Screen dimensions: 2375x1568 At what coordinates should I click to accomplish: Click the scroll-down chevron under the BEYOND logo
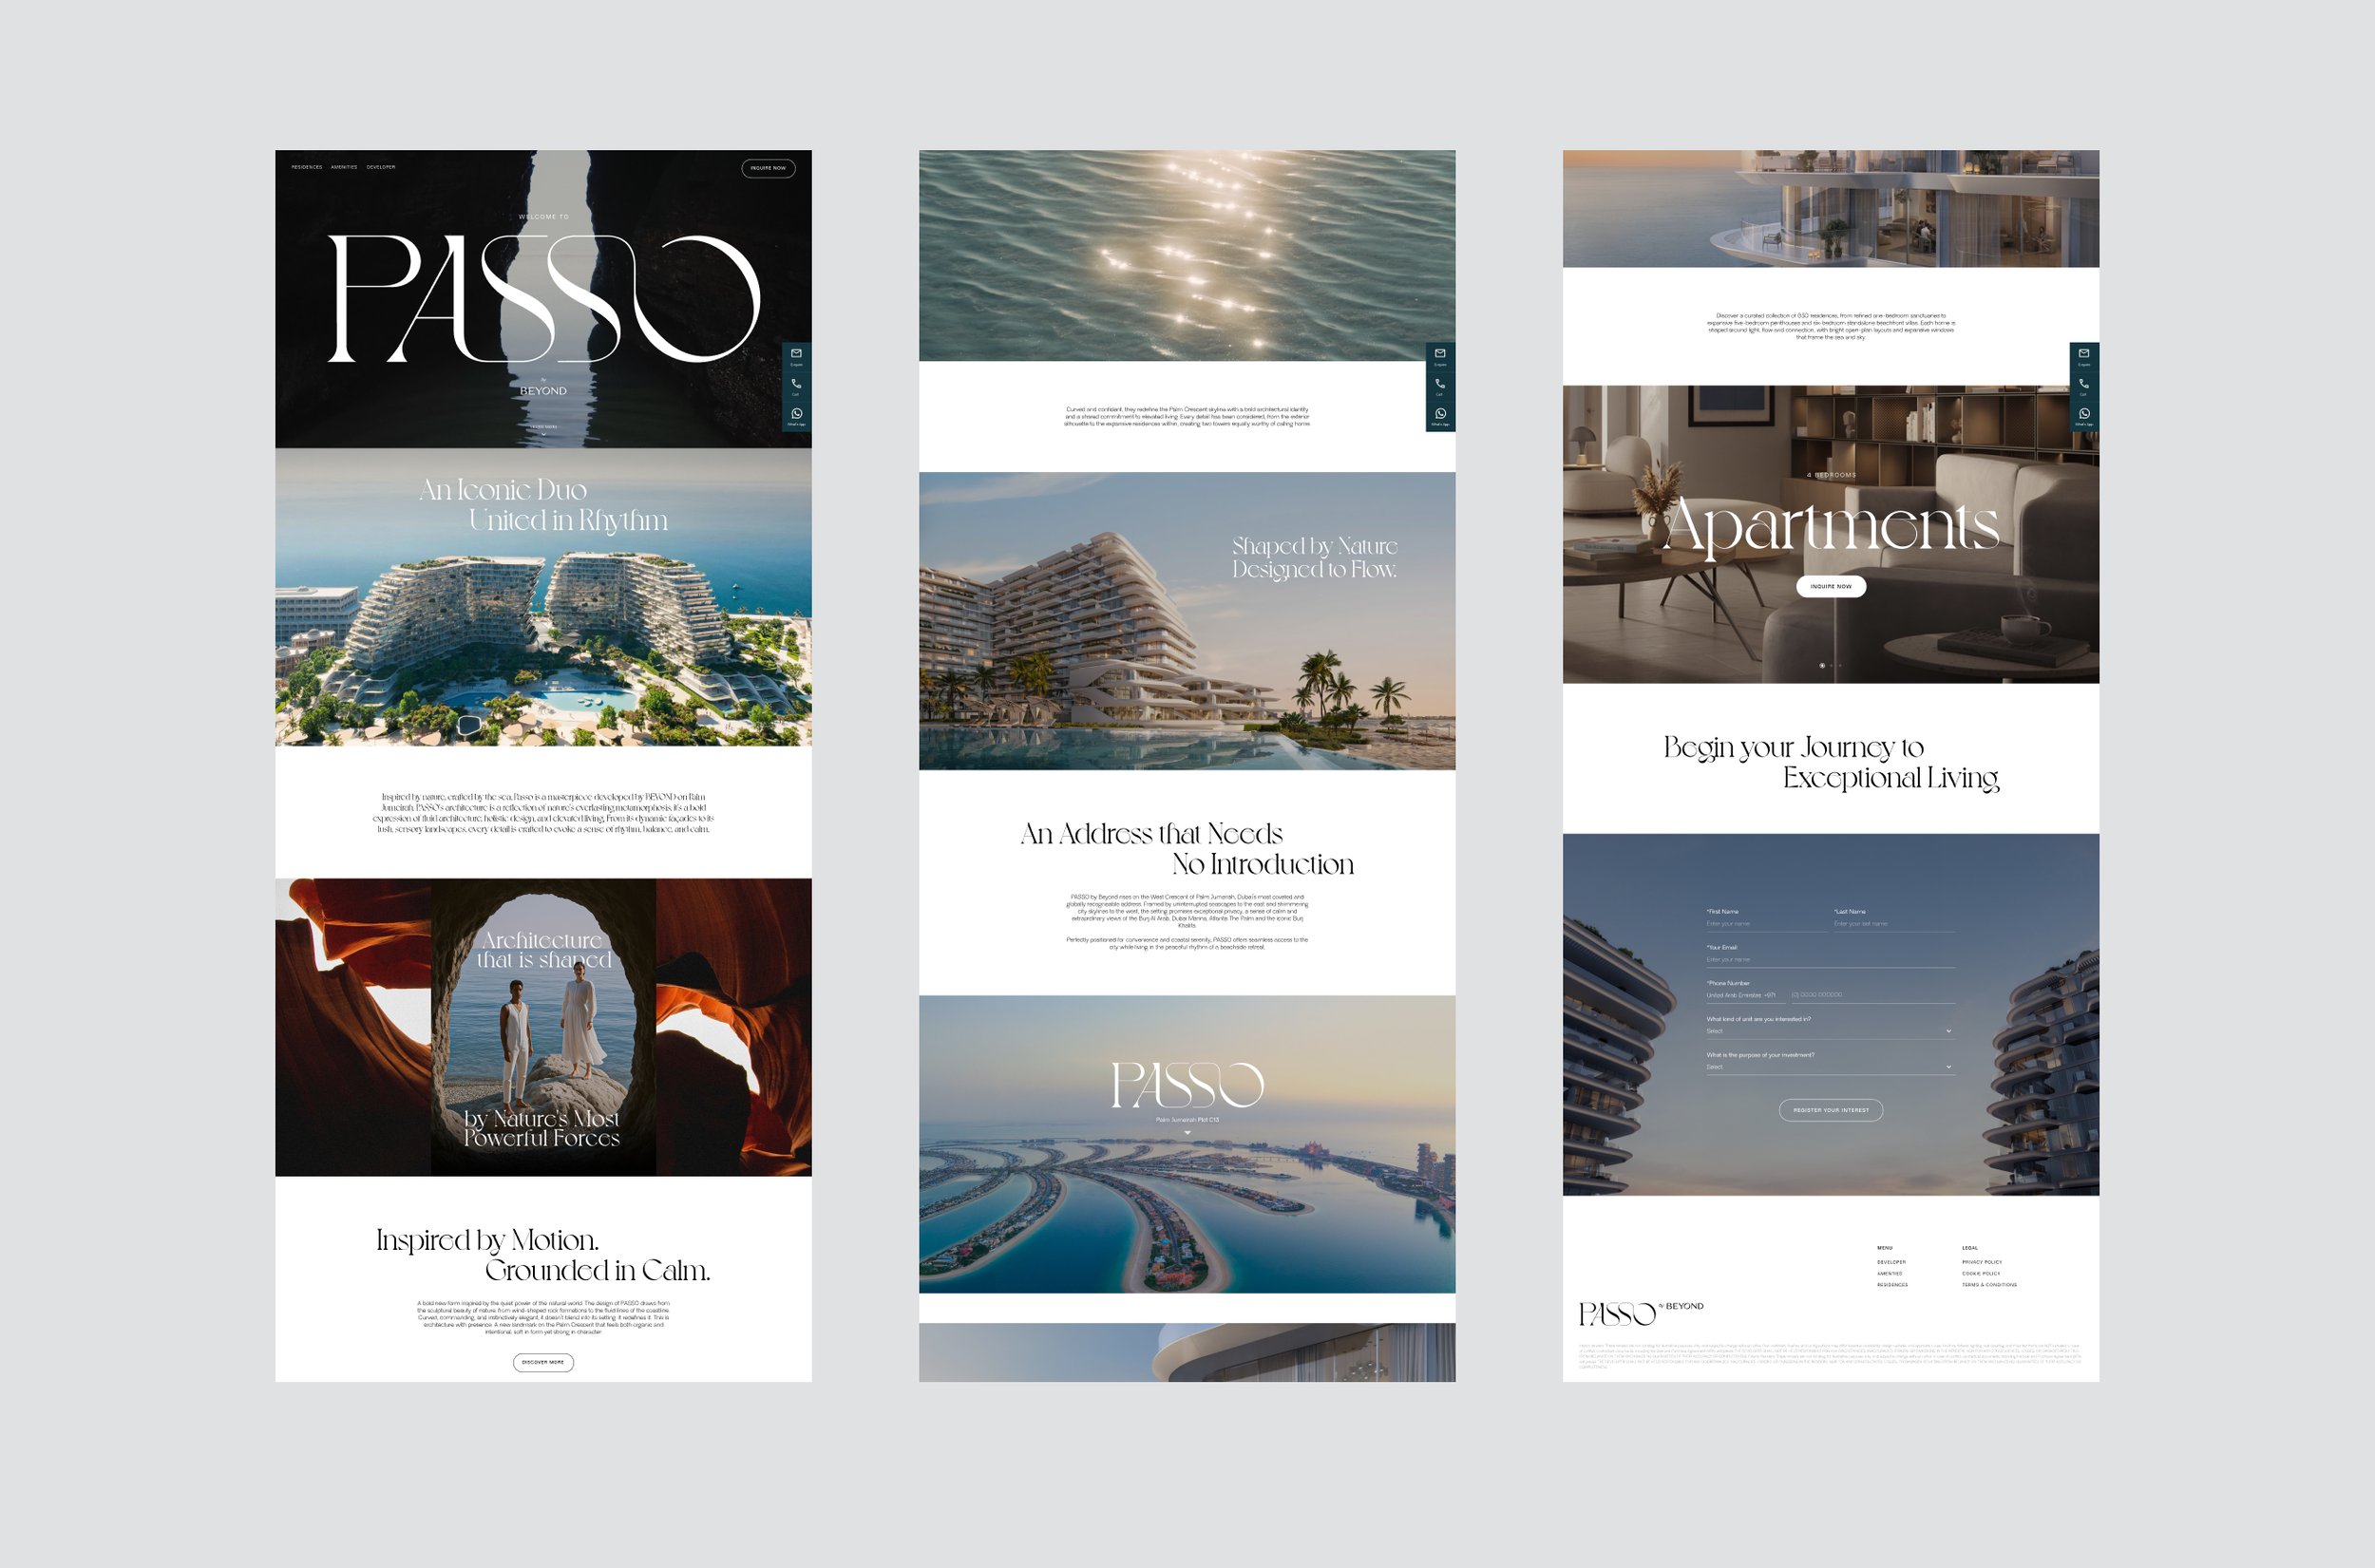543,435
